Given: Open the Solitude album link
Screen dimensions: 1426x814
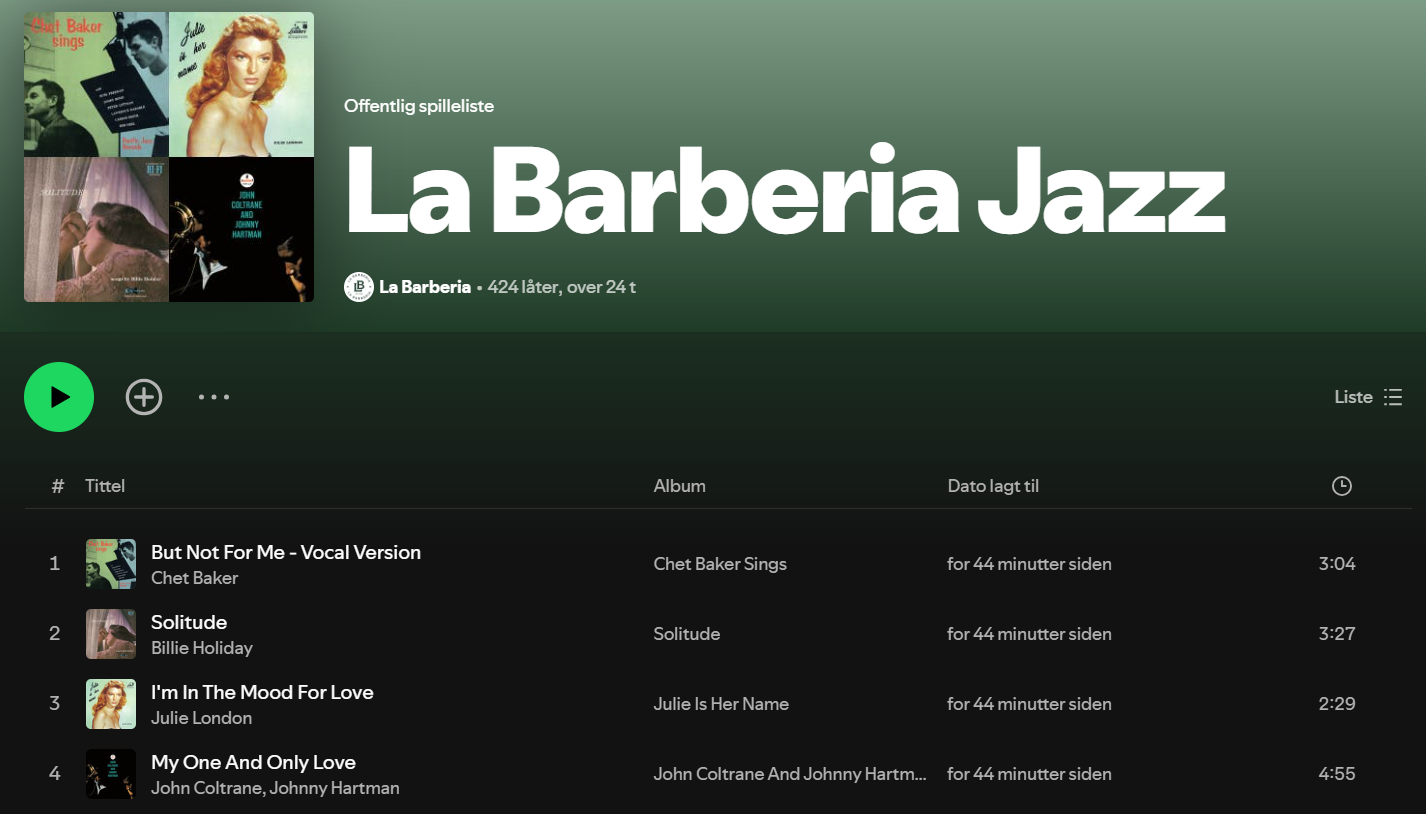Looking at the screenshot, I should 687,634.
